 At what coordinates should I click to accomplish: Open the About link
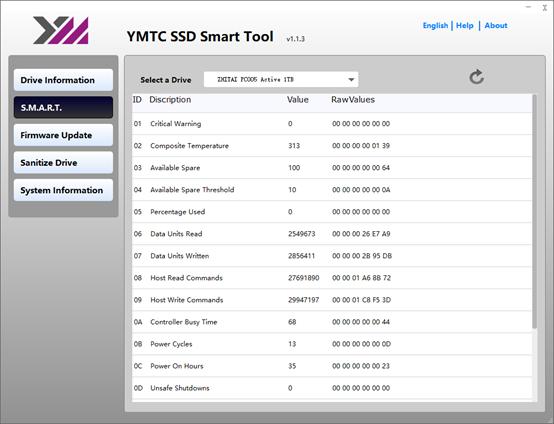[x=496, y=25]
